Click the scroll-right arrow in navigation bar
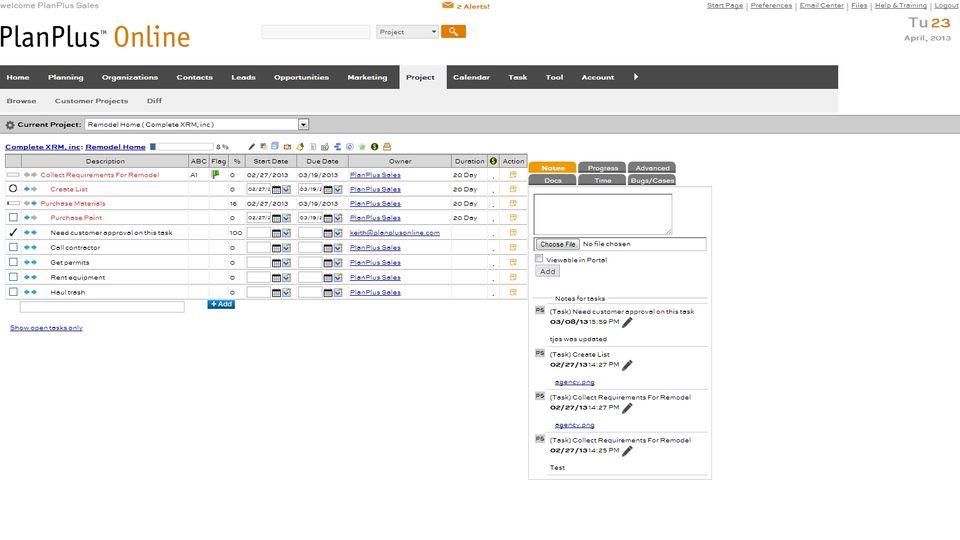The height and width of the screenshot is (540, 960). point(636,77)
